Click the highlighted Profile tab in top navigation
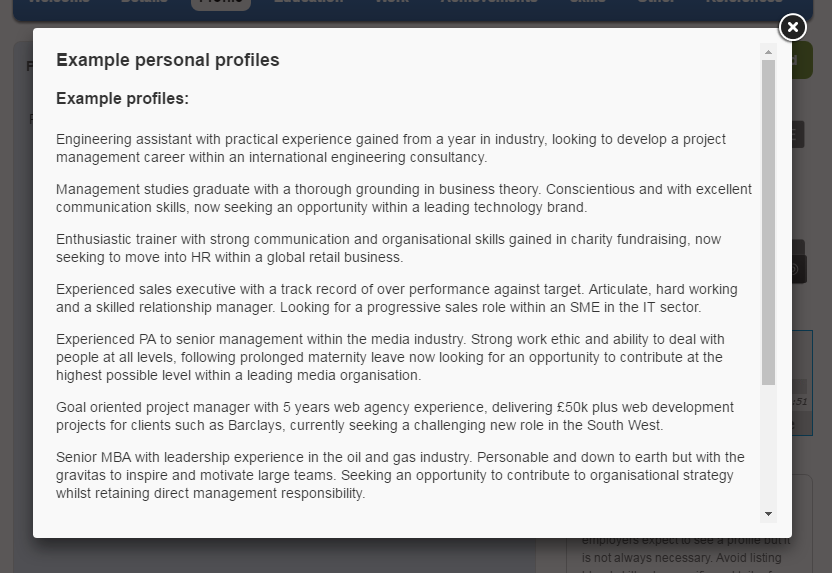Viewport: 832px width, 573px height. (221, 3)
